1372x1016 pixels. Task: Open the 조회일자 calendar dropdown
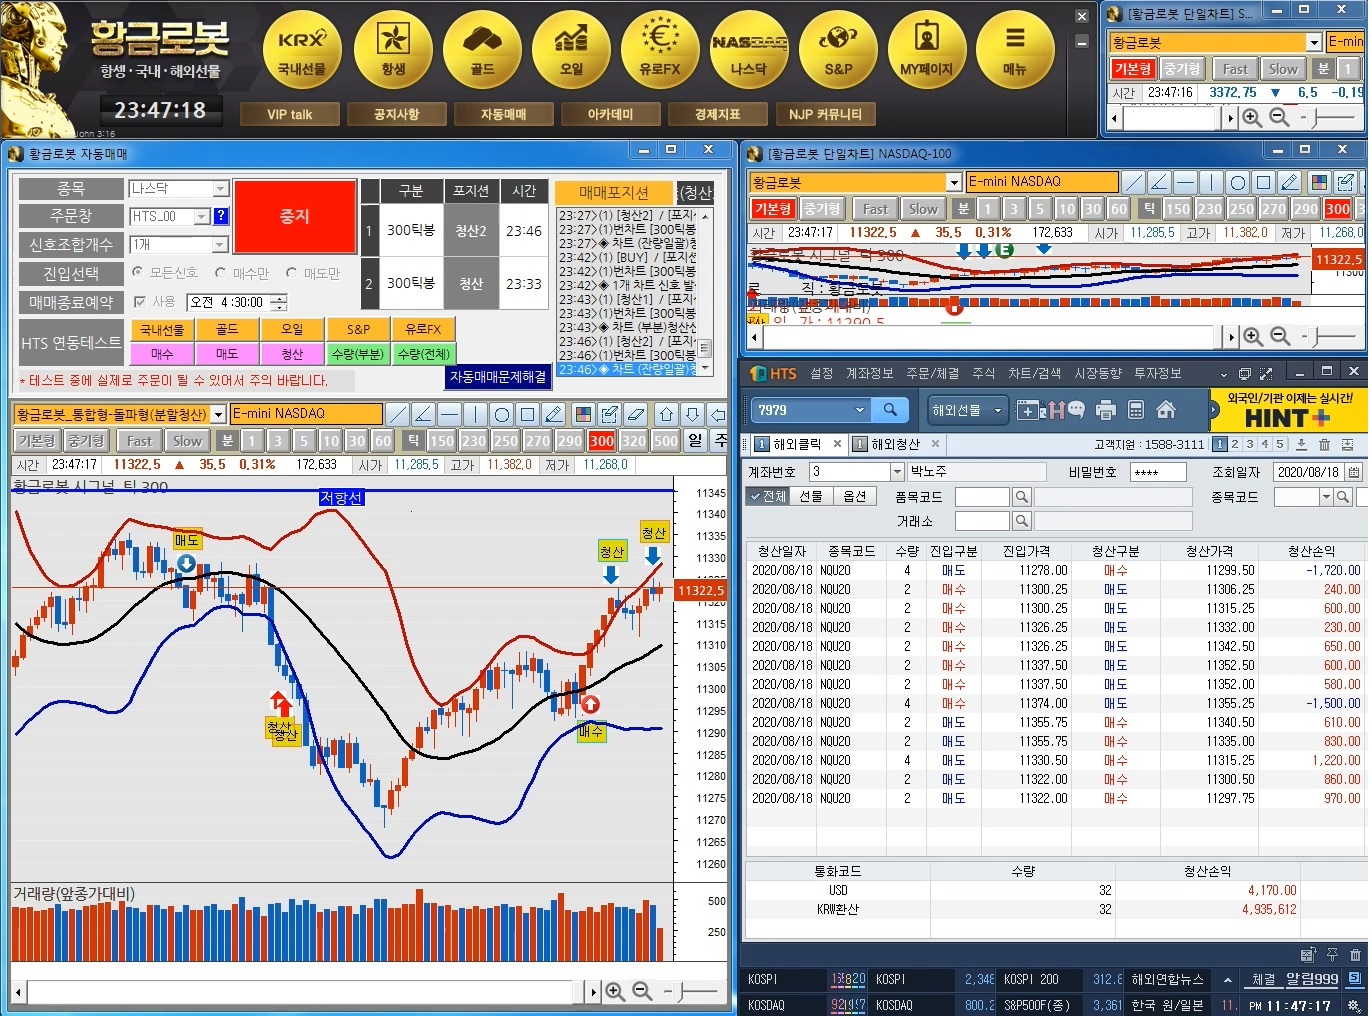1353,472
